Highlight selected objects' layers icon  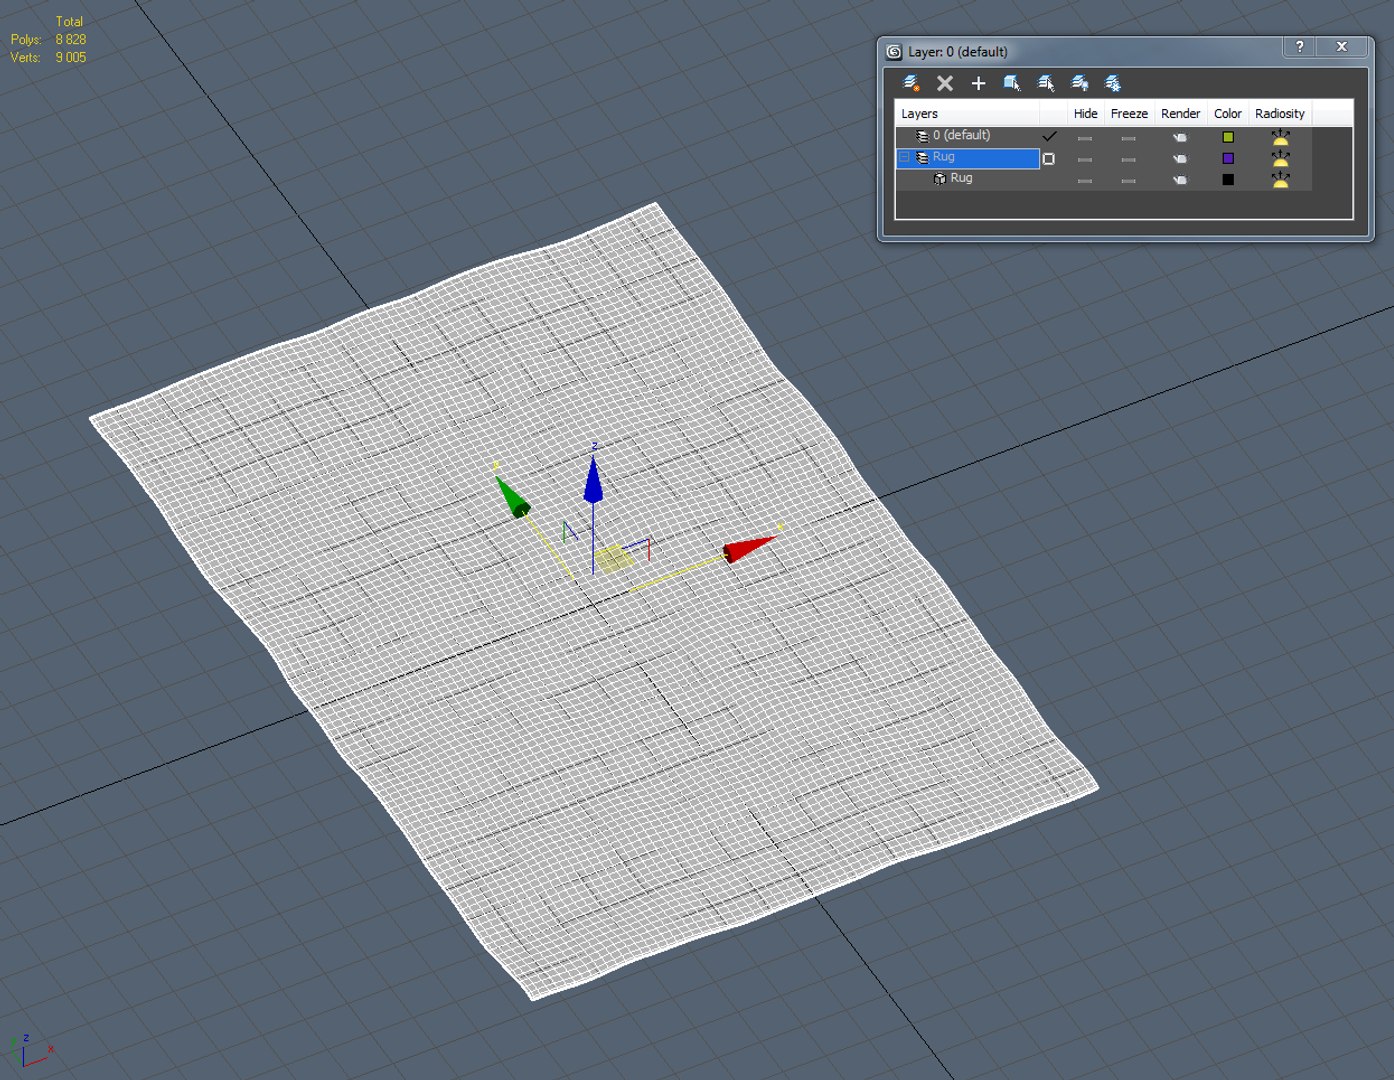pos(1046,83)
